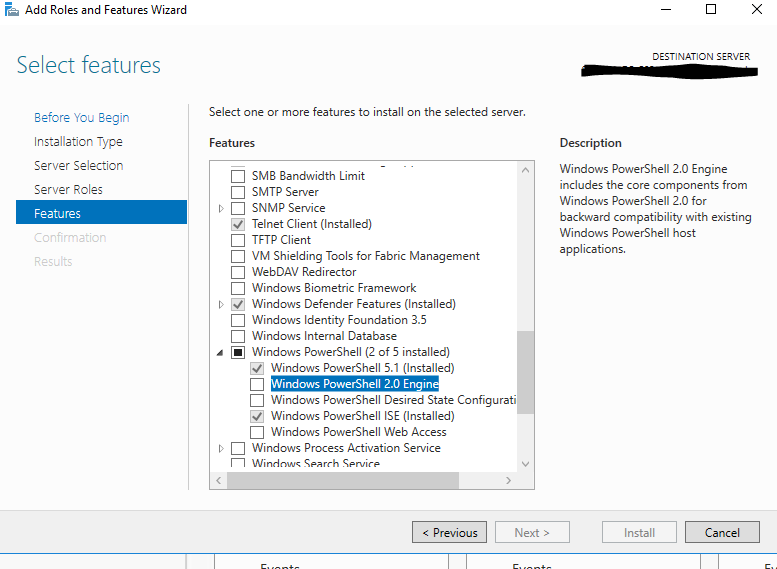Image resolution: width=777 pixels, height=569 pixels.
Task: Enable Windows PowerShell Desired State Configuration checkbox
Action: point(257,400)
